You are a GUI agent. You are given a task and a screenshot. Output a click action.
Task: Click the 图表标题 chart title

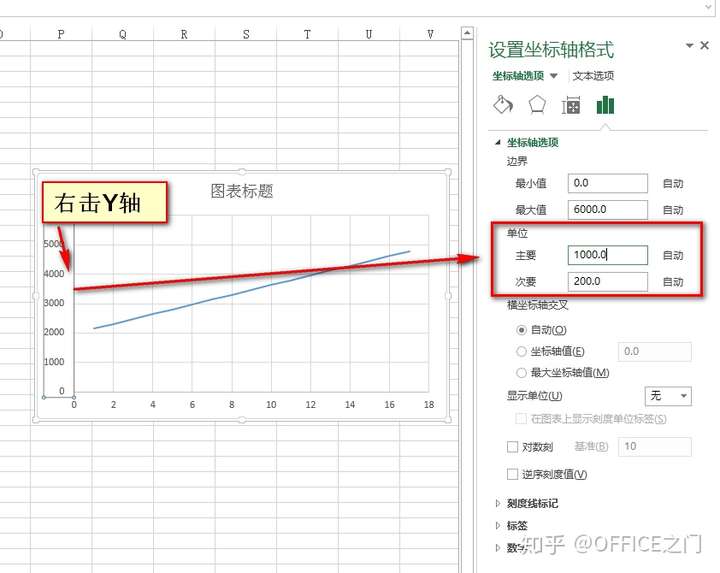click(242, 191)
